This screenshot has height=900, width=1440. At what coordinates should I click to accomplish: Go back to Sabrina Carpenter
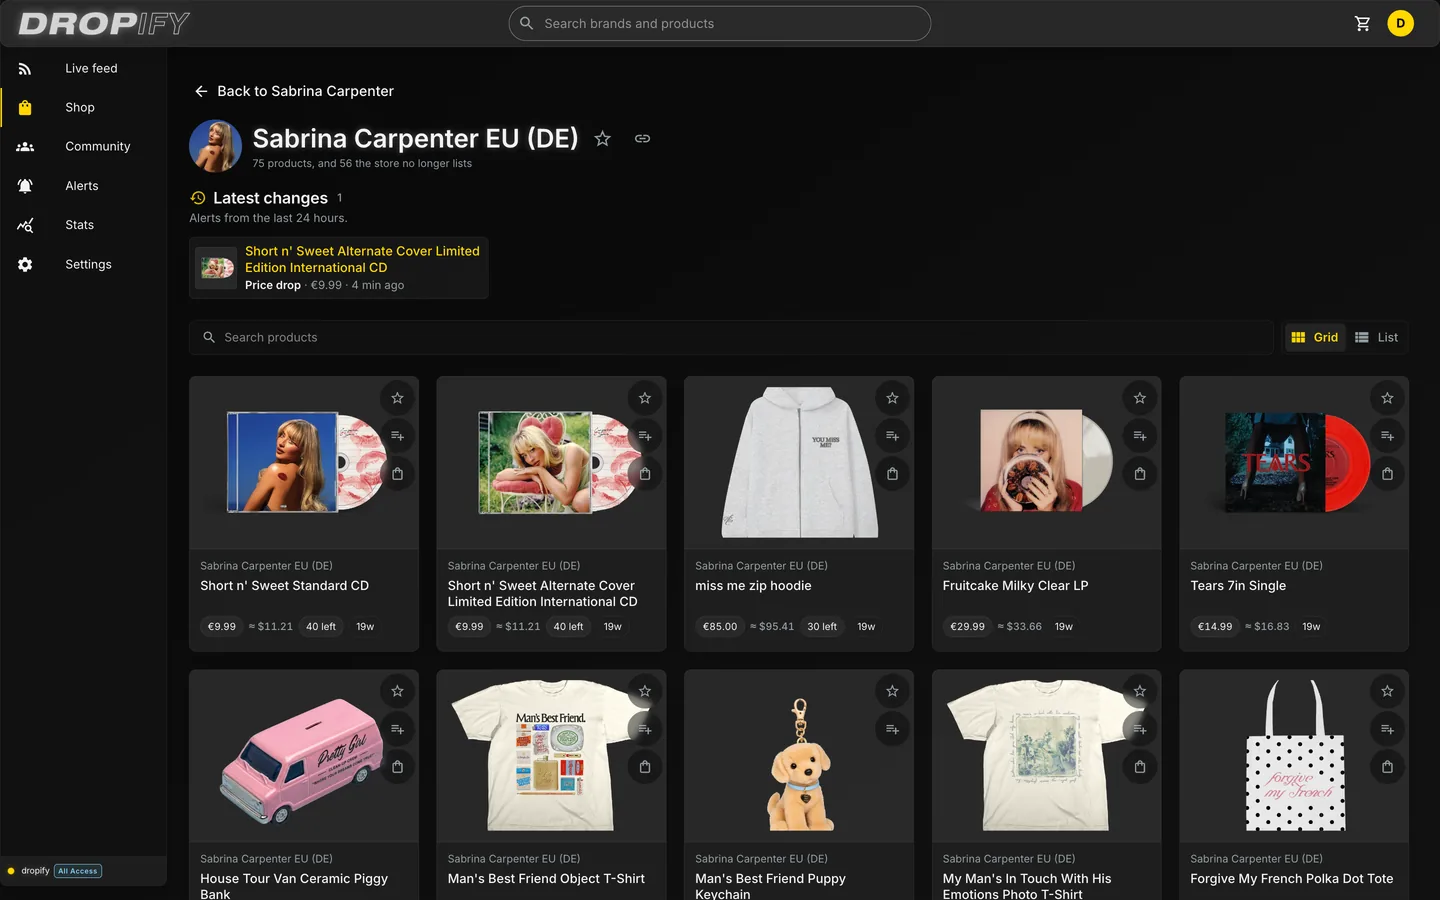point(294,91)
